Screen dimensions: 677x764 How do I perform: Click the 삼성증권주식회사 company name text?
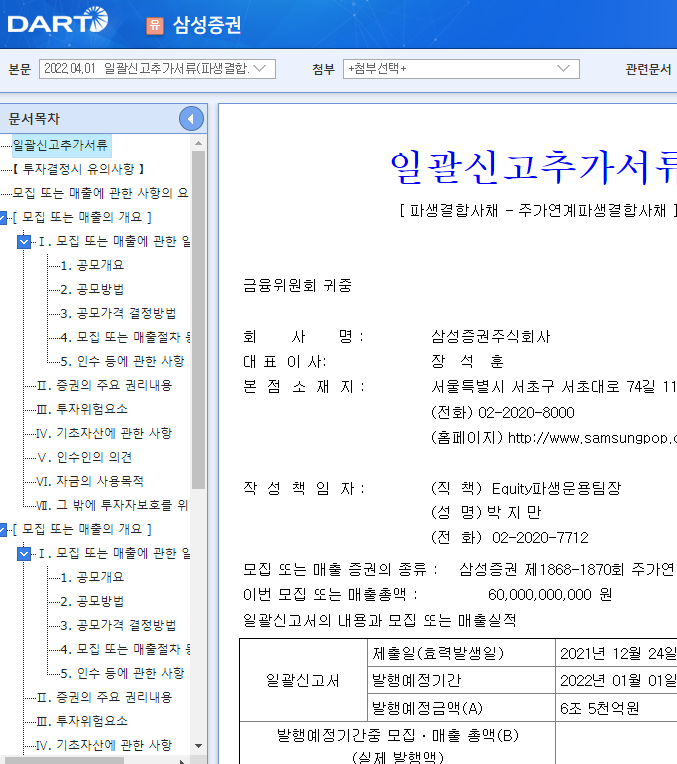tap(491, 337)
